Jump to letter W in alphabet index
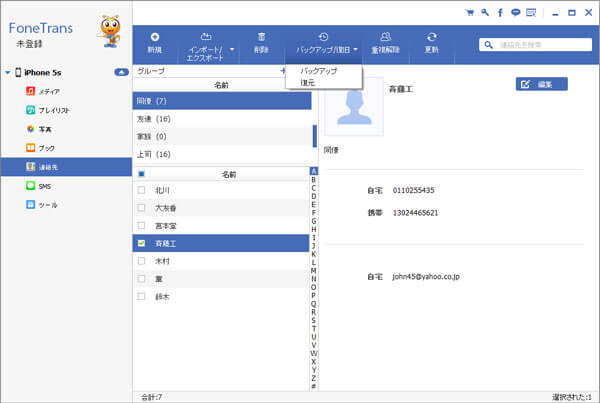 (313, 353)
